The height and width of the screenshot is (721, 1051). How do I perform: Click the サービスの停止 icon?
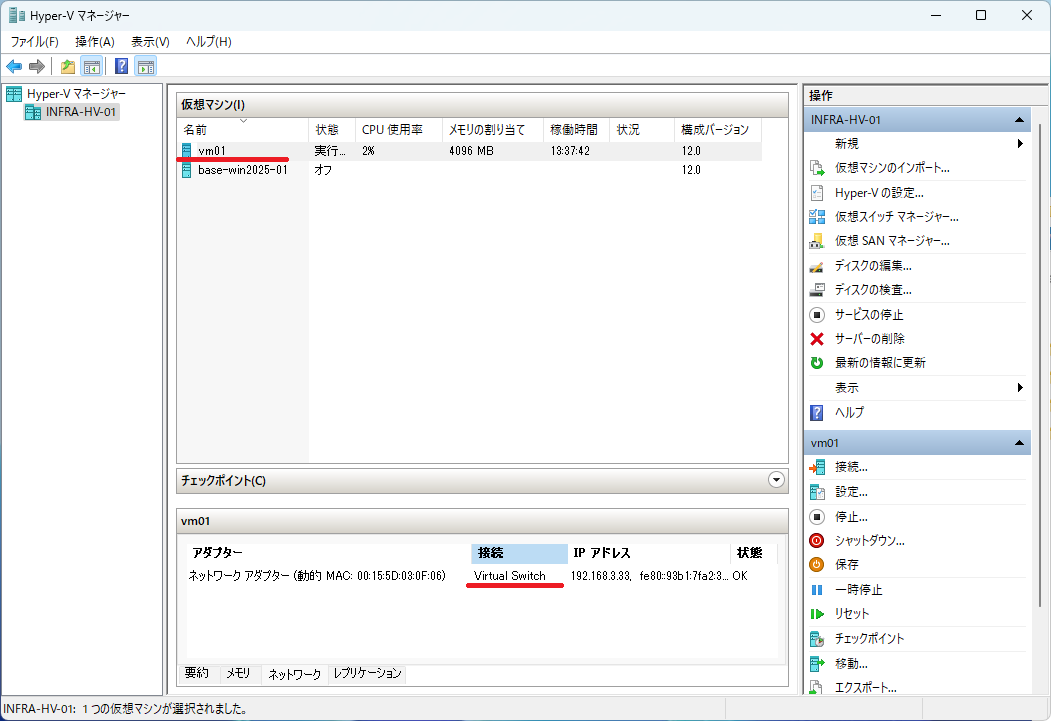[816, 315]
